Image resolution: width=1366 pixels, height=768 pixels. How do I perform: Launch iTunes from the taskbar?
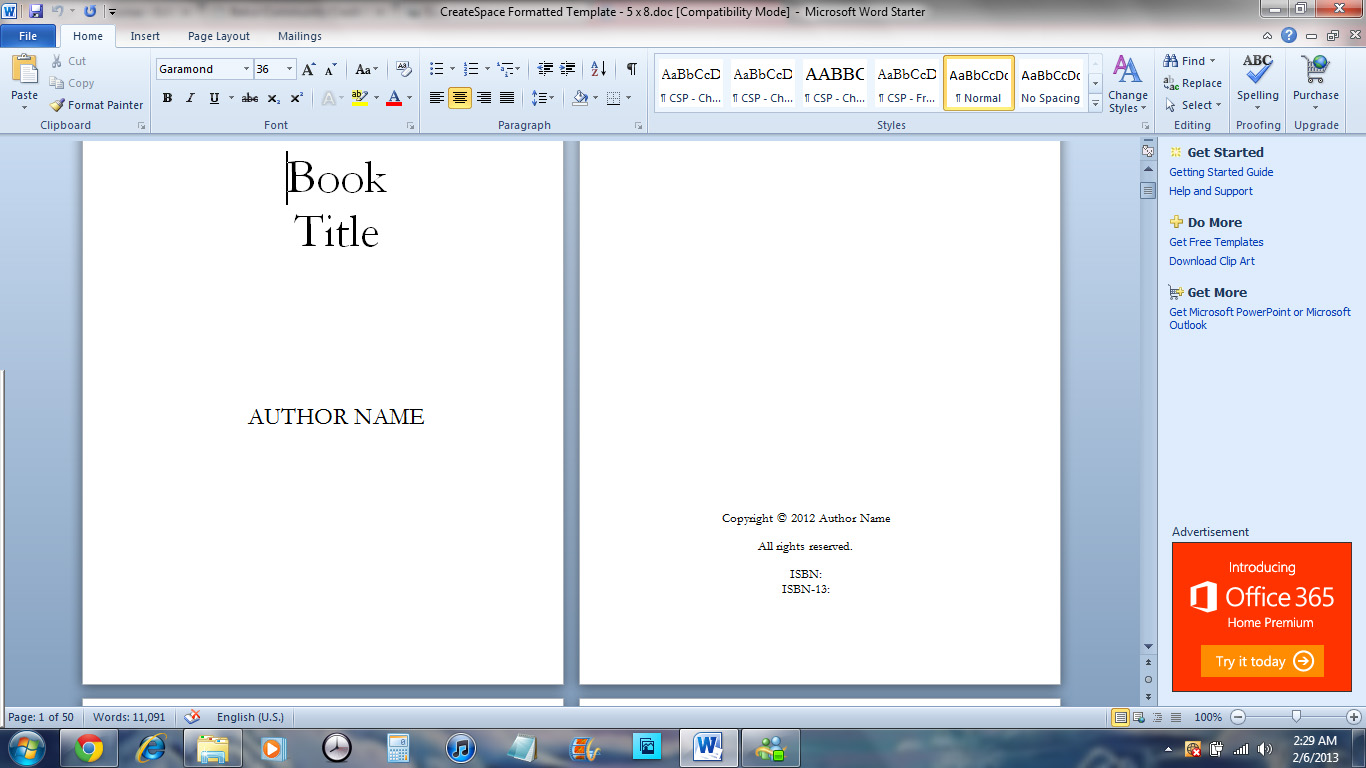460,747
